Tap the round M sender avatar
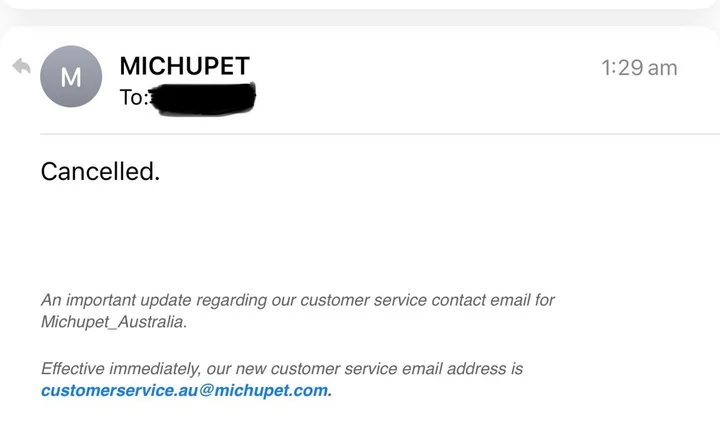The image size is (720, 423). tap(71, 77)
